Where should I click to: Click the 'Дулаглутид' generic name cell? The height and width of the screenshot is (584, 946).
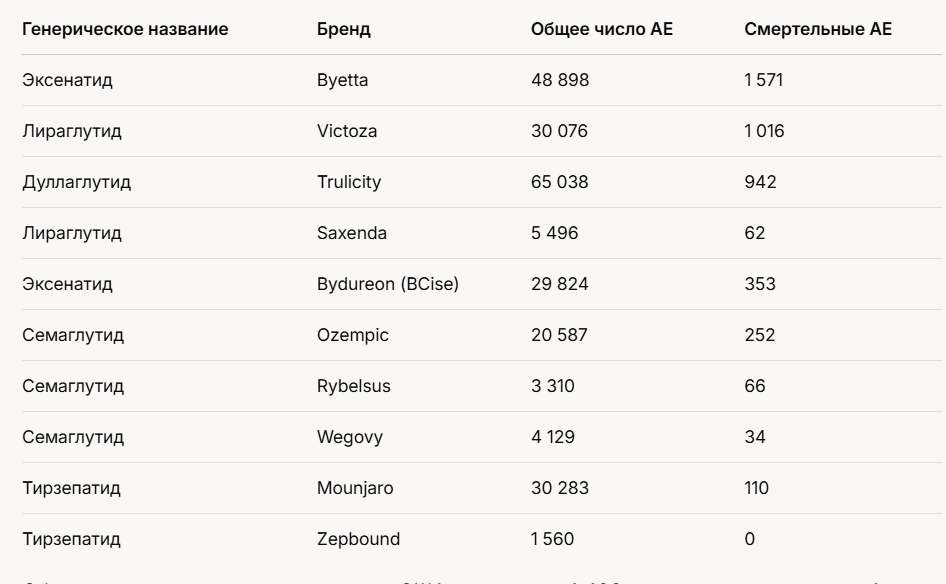click(x=77, y=182)
